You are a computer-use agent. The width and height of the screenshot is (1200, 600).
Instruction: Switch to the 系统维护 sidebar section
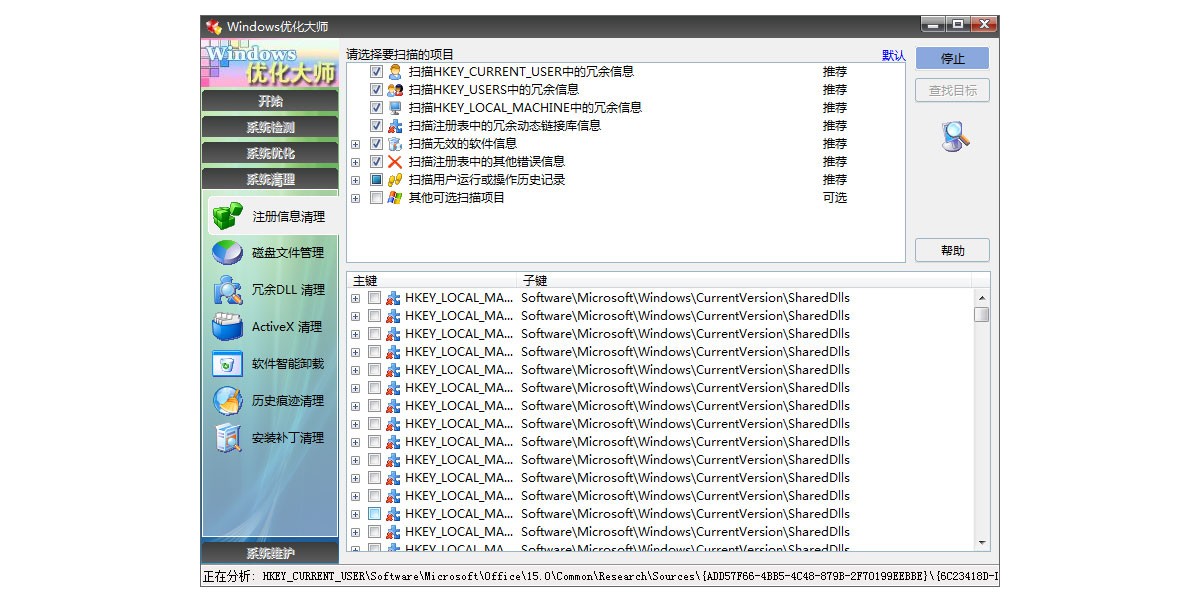pyautogui.click(x=270, y=553)
